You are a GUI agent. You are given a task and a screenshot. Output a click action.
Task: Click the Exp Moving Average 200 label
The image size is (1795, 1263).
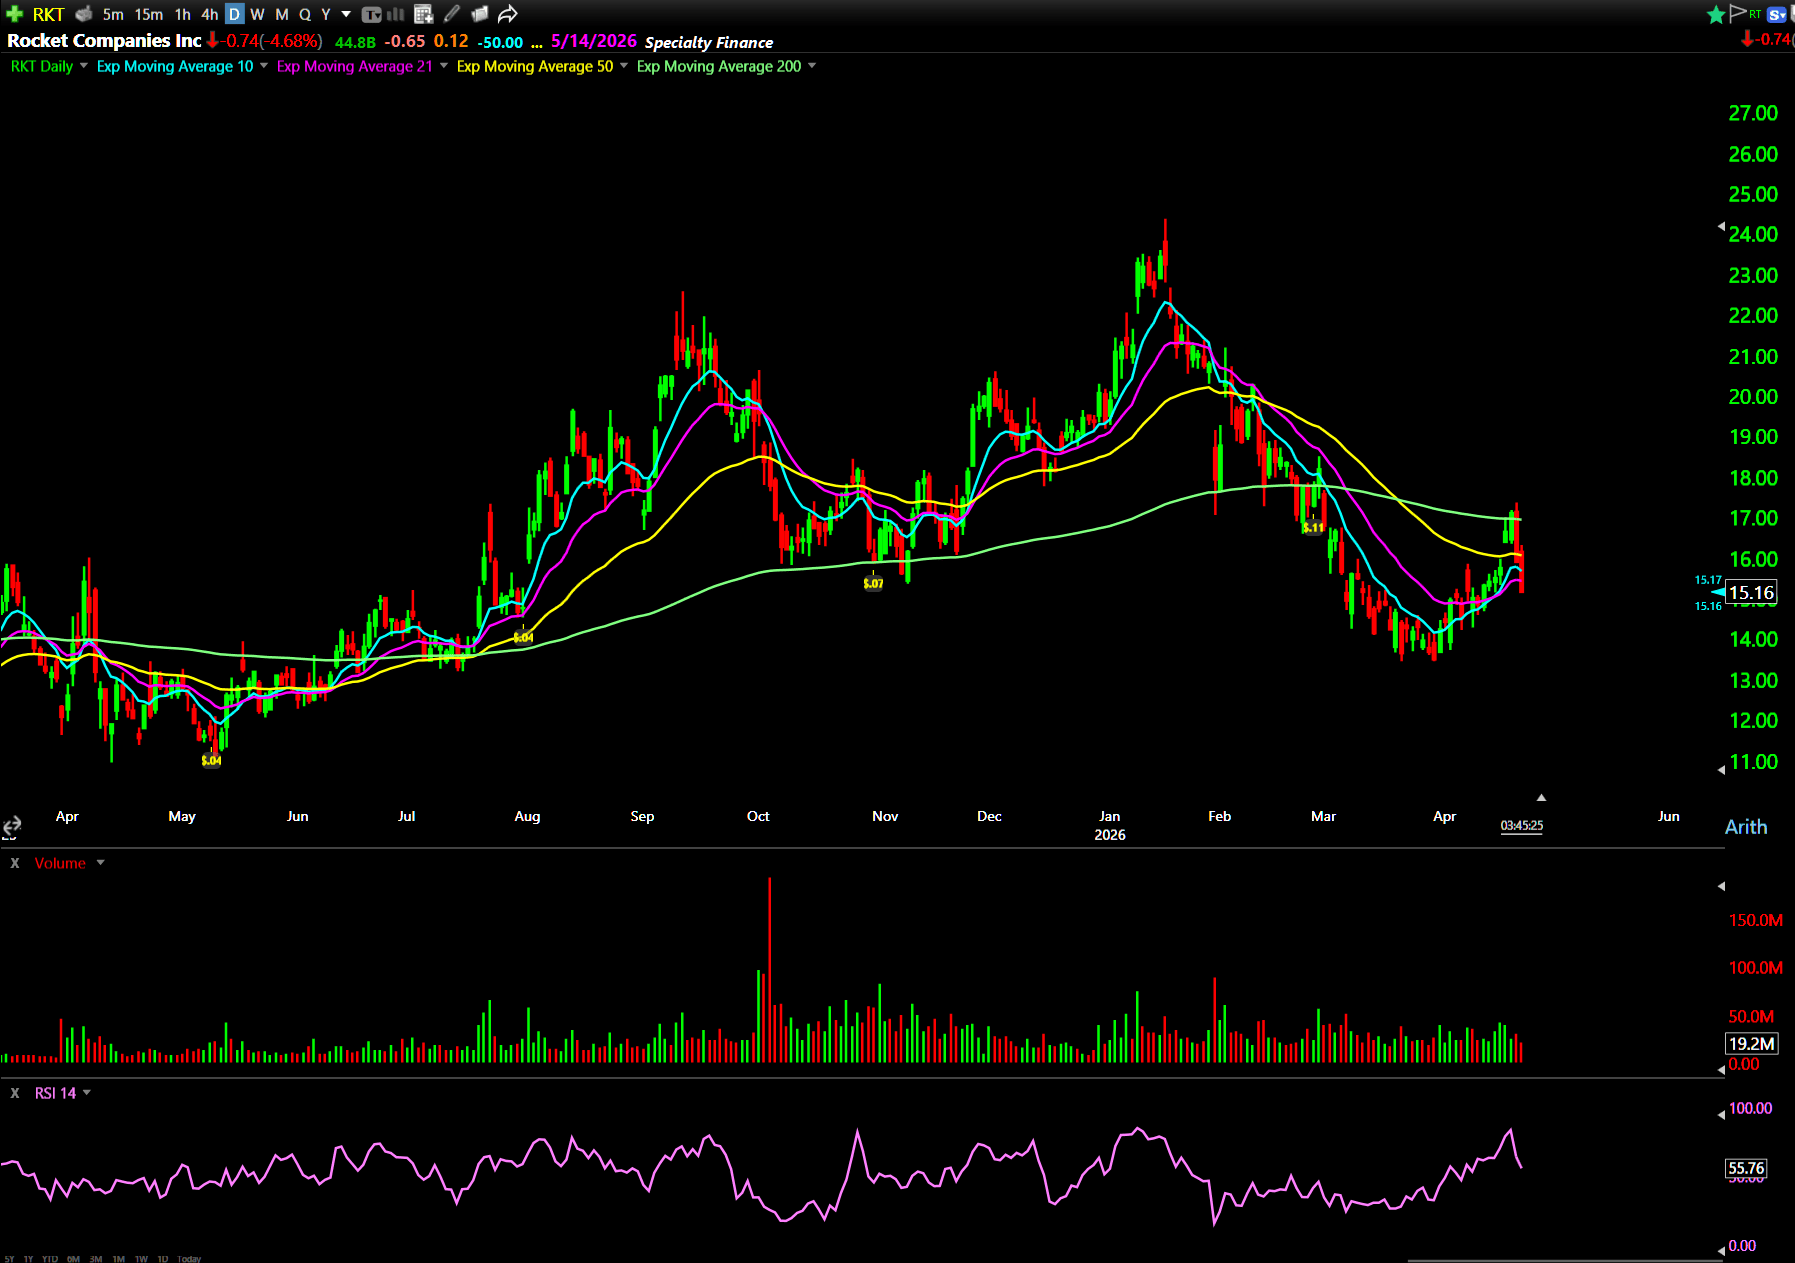pos(718,66)
